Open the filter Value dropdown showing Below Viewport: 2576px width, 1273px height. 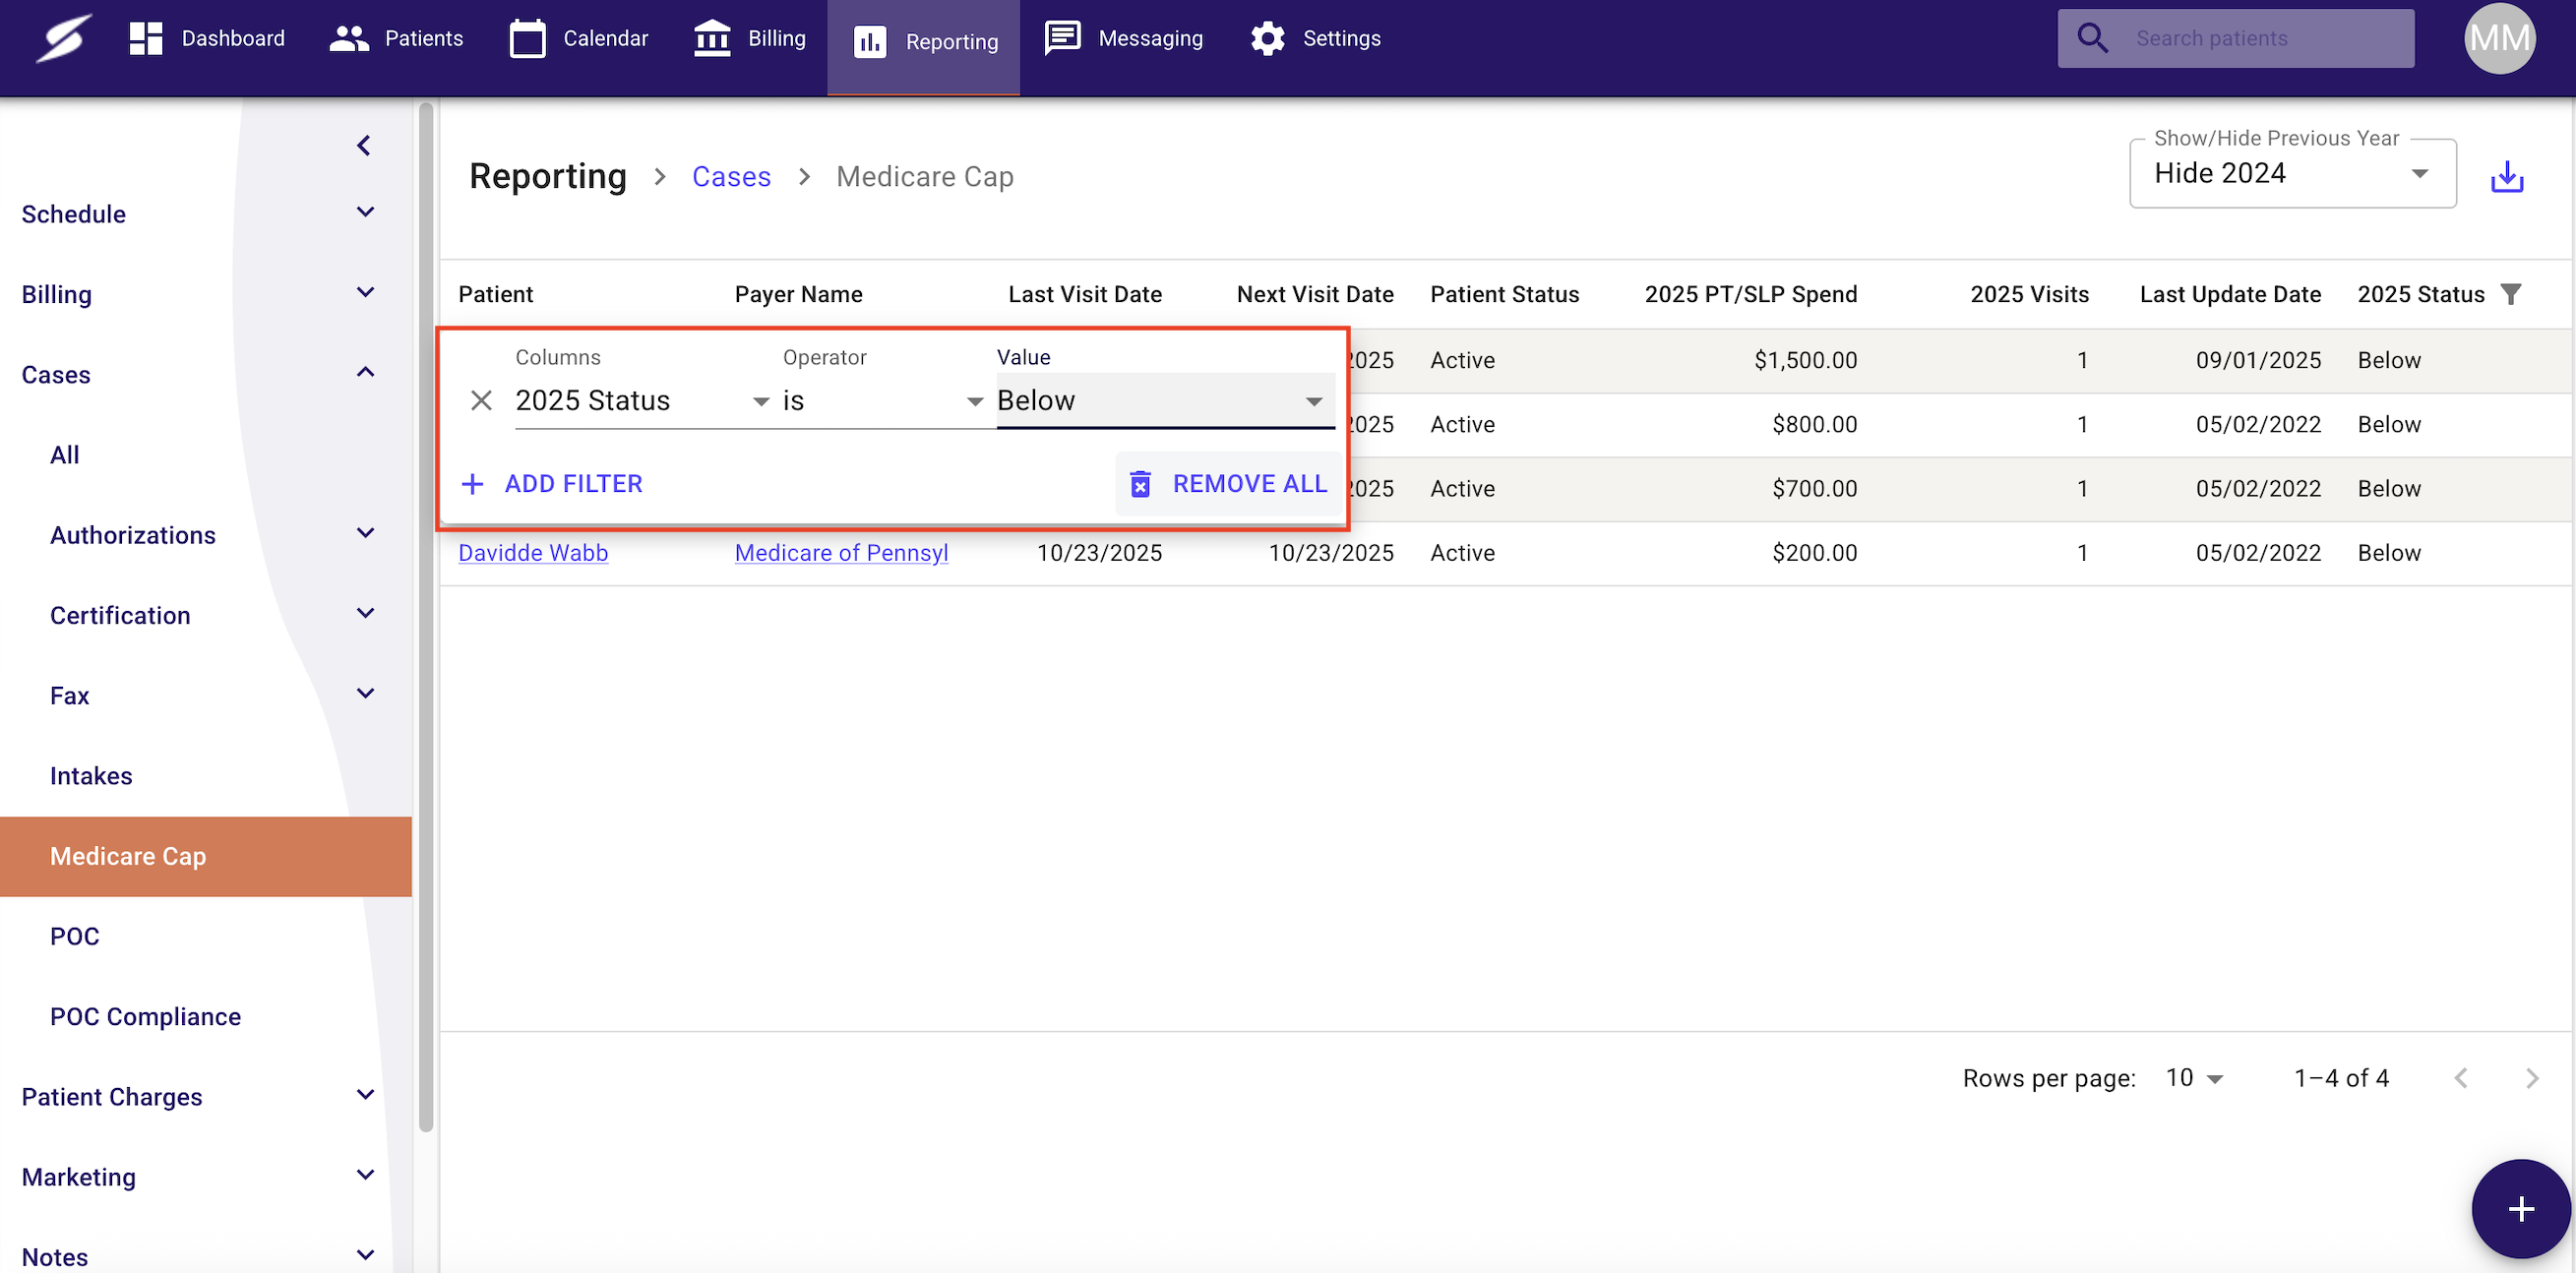tap(1164, 401)
